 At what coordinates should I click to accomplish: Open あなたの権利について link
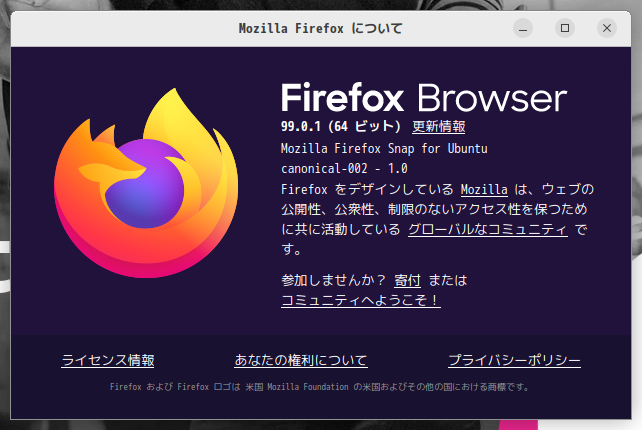(301, 360)
